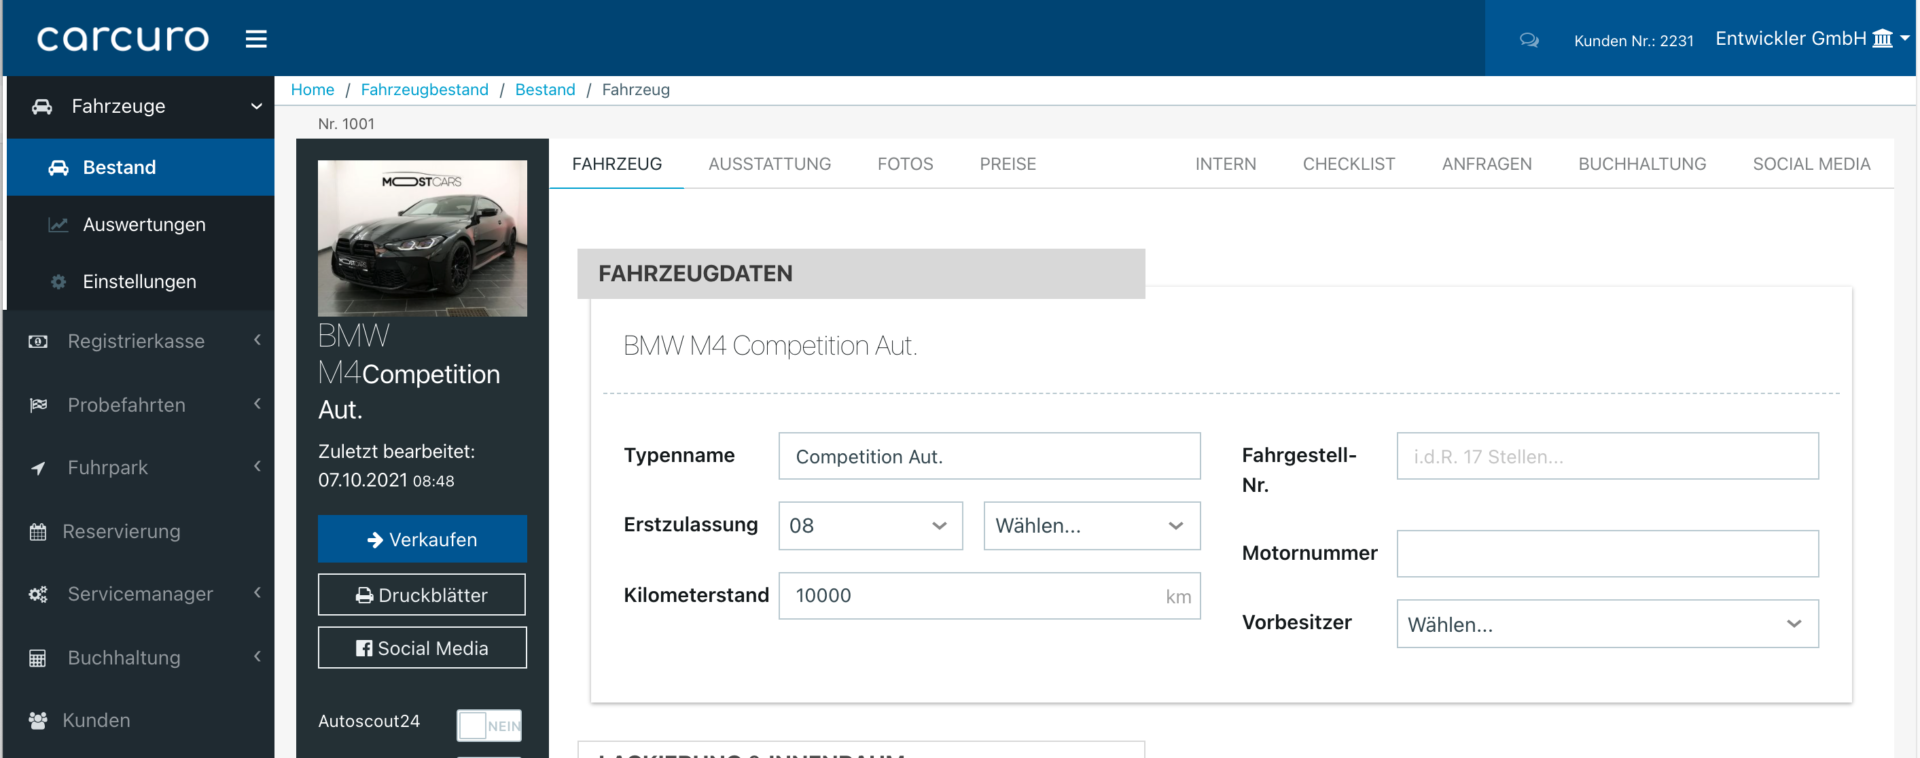Image resolution: width=1920 pixels, height=758 pixels.
Task: Go to Bestand breadcrumb link
Action: tap(545, 90)
